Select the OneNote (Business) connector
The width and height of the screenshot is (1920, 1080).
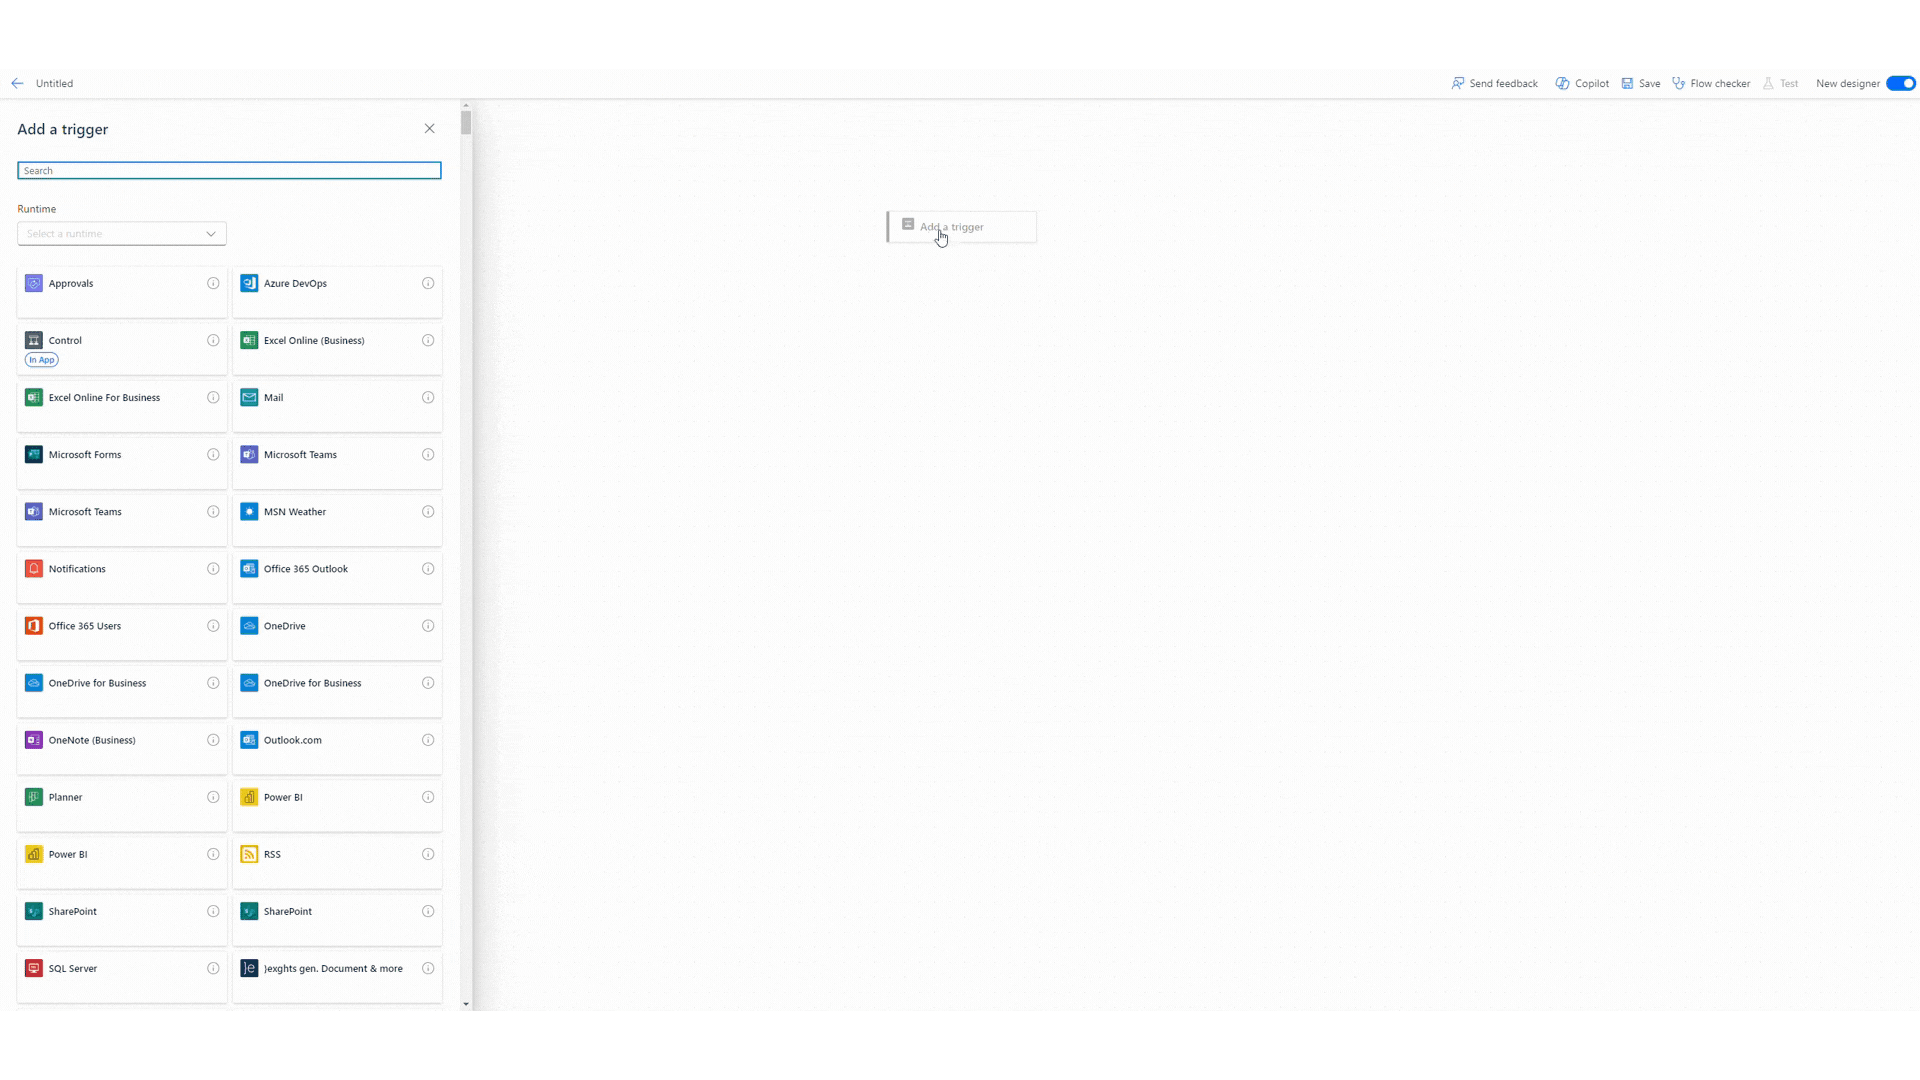click(122, 748)
